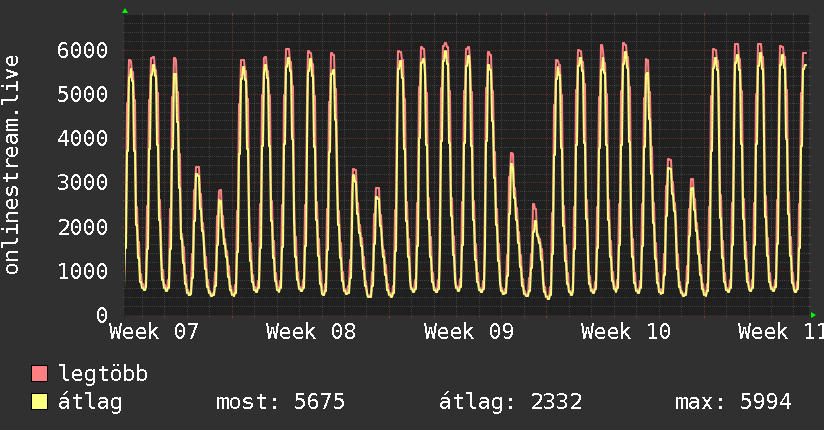
Task: Click the 1000 y-axis tick label
Action: pyautogui.click(x=81, y=271)
